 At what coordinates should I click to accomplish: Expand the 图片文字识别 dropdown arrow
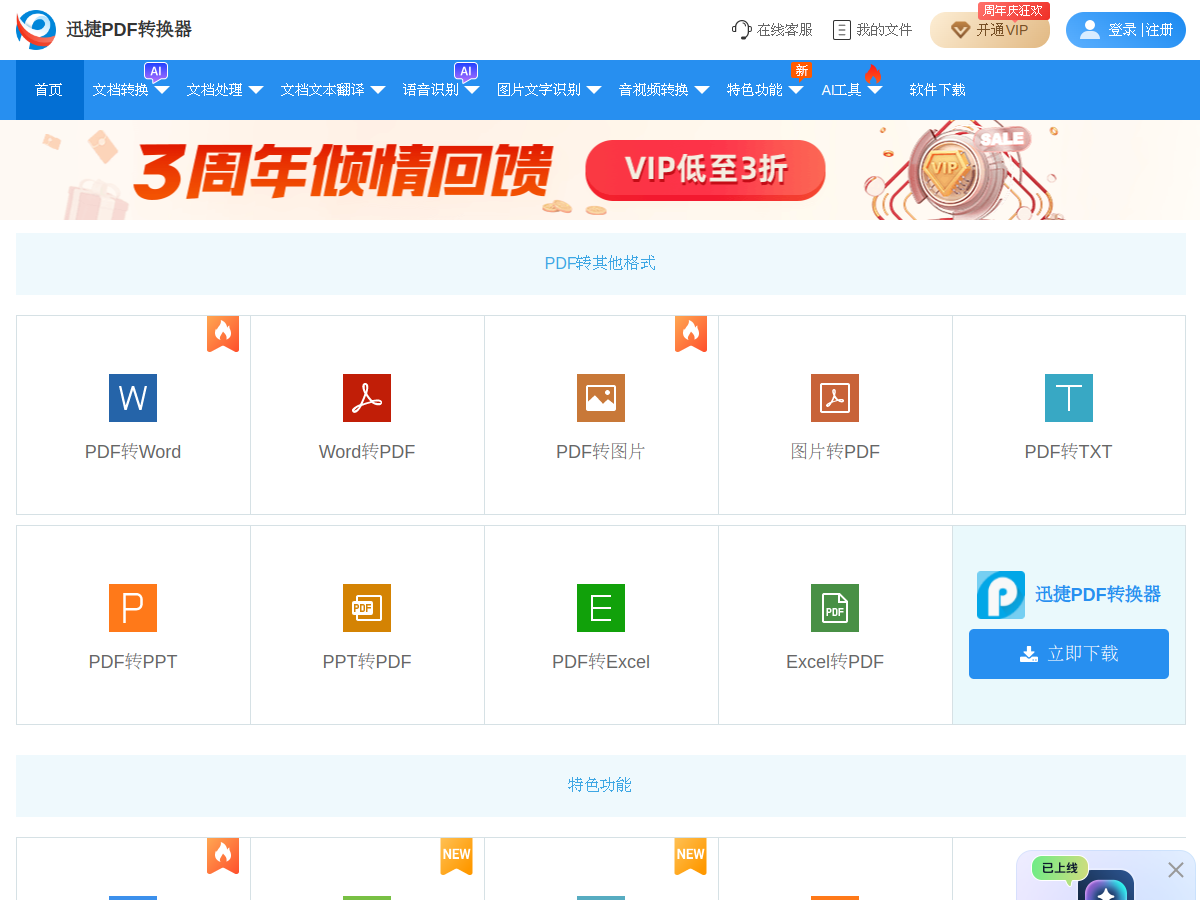(x=594, y=90)
